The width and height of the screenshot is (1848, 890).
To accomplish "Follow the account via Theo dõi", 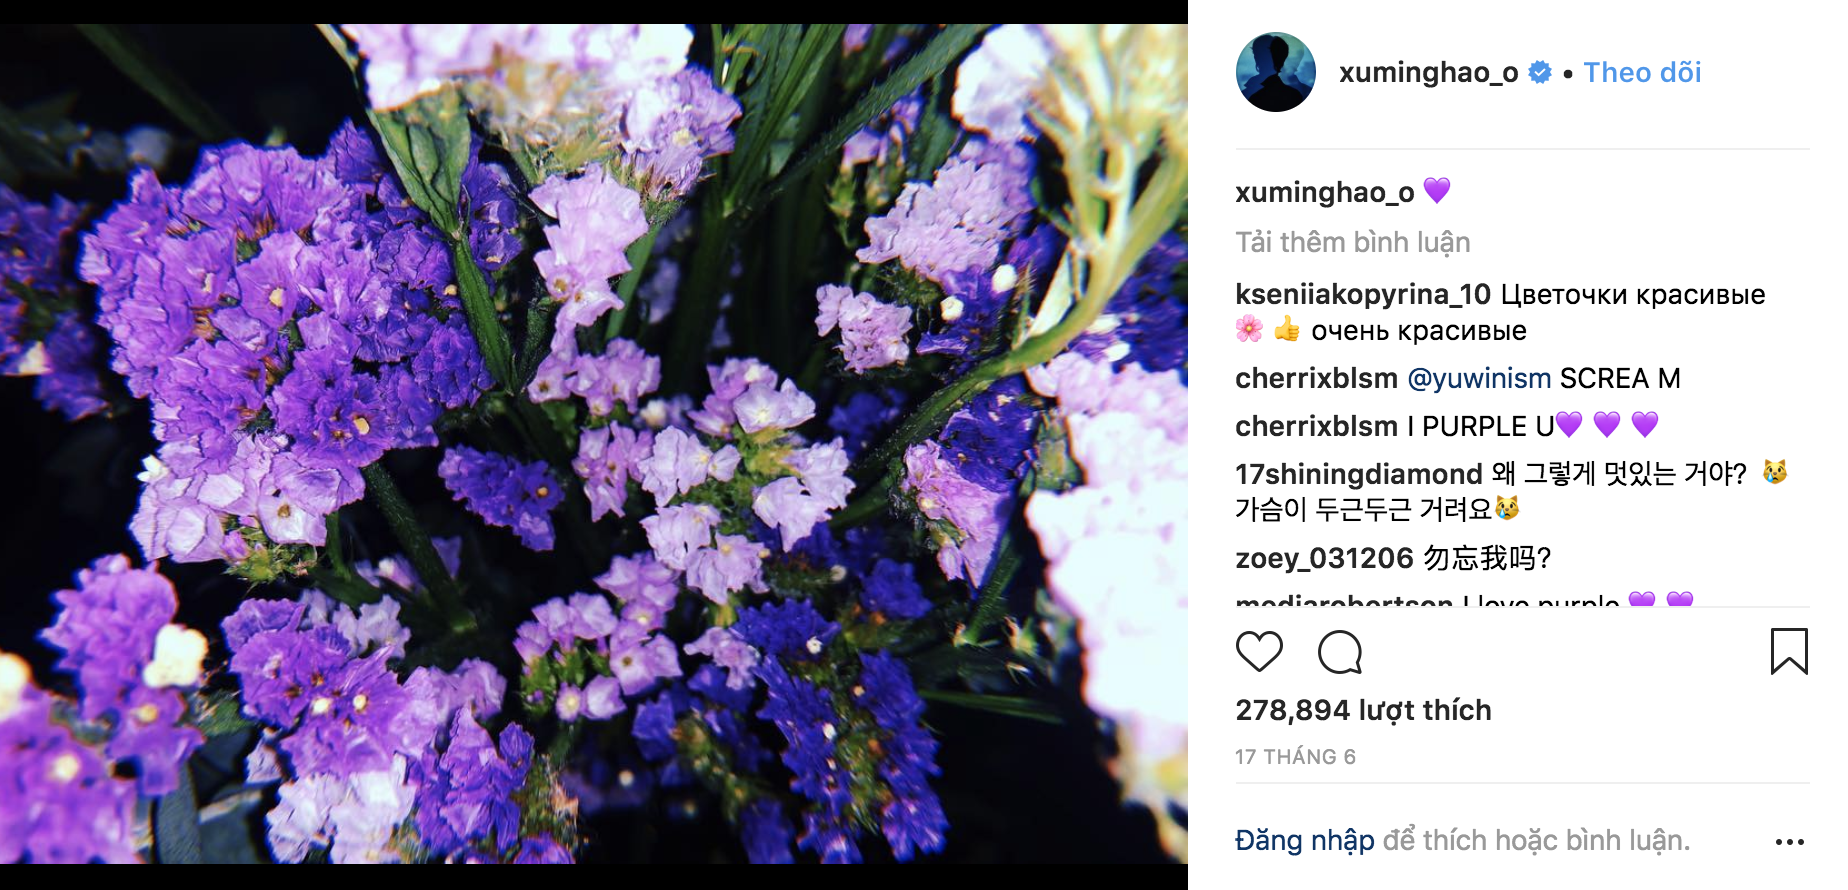I will point(1642,72).
